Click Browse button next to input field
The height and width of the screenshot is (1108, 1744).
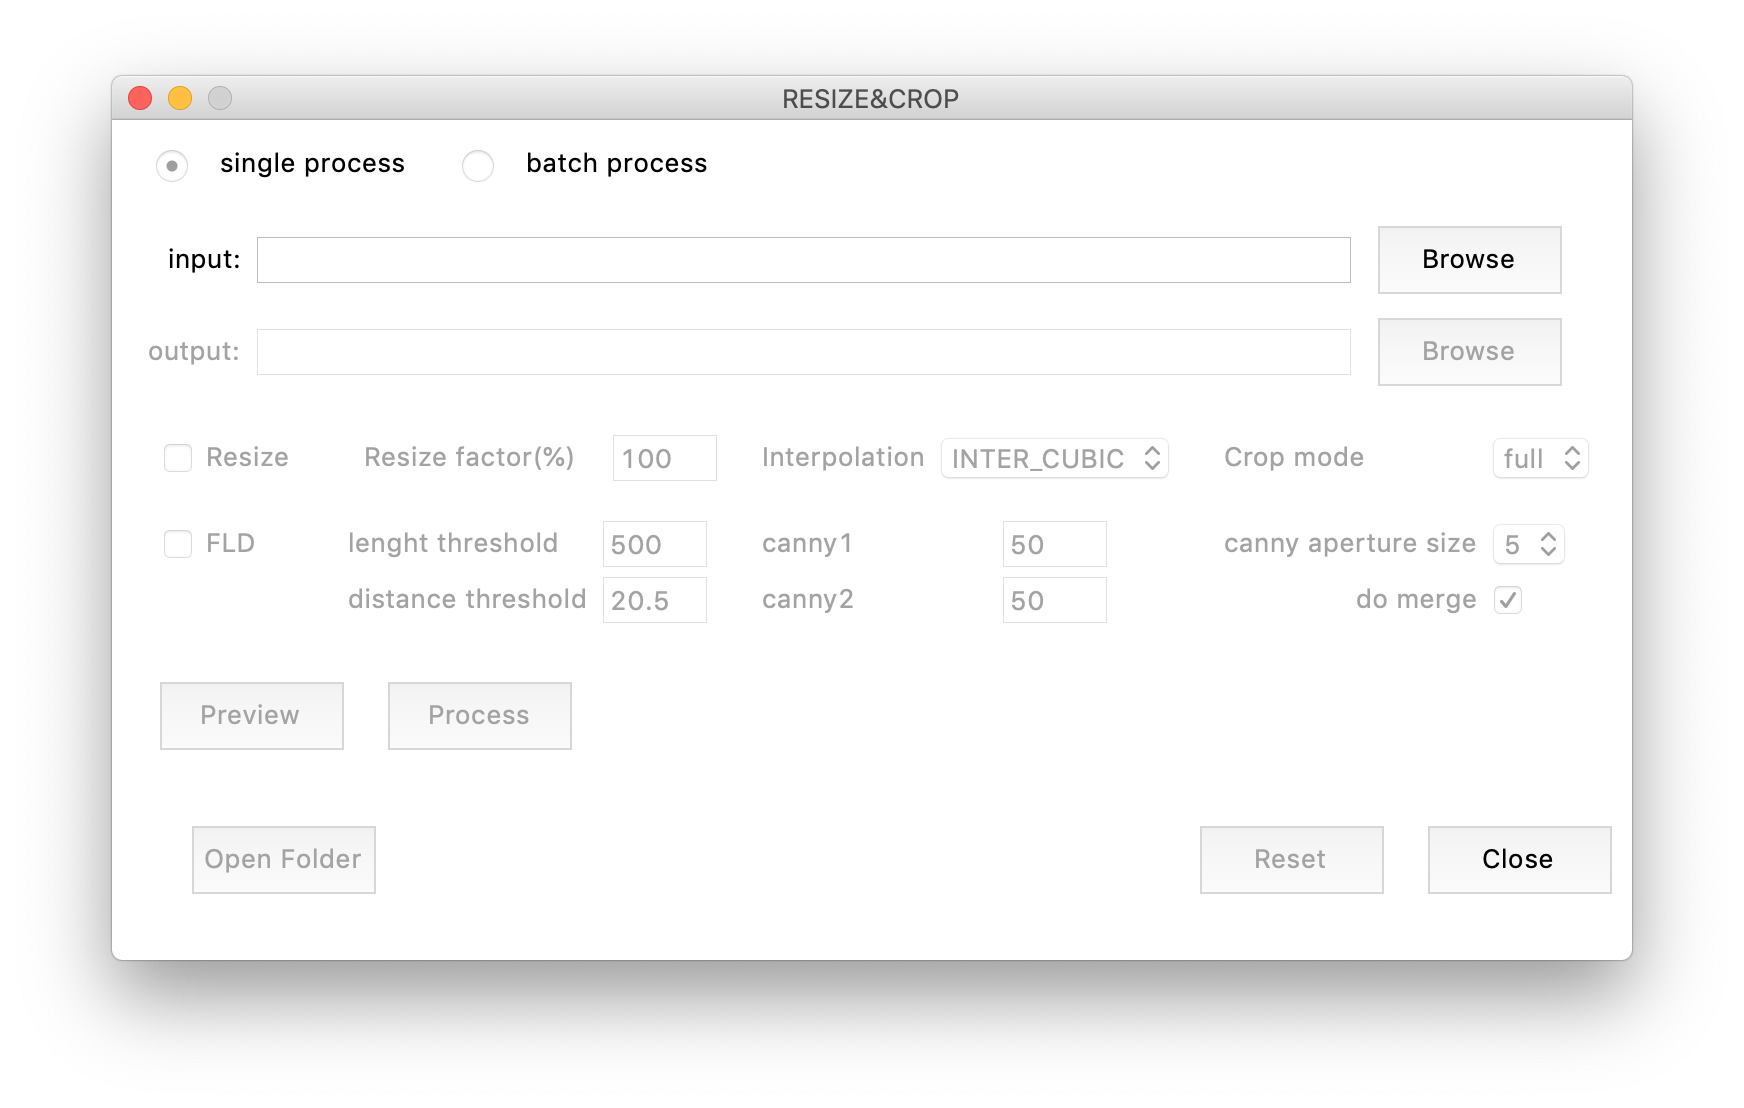pos(1468,260)
